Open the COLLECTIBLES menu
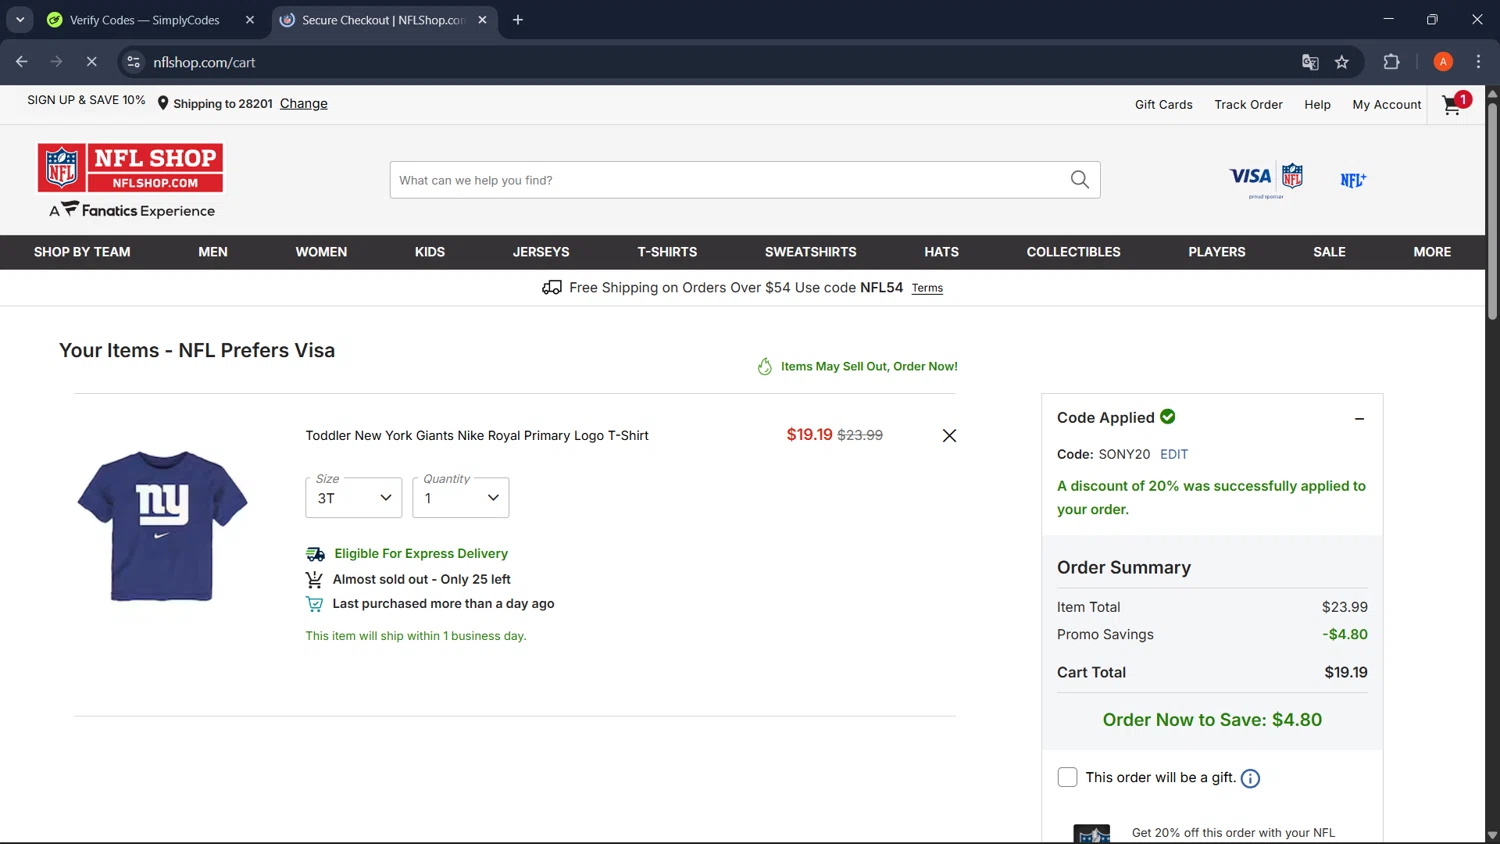1500x844 pixels. click(1073, 252)
